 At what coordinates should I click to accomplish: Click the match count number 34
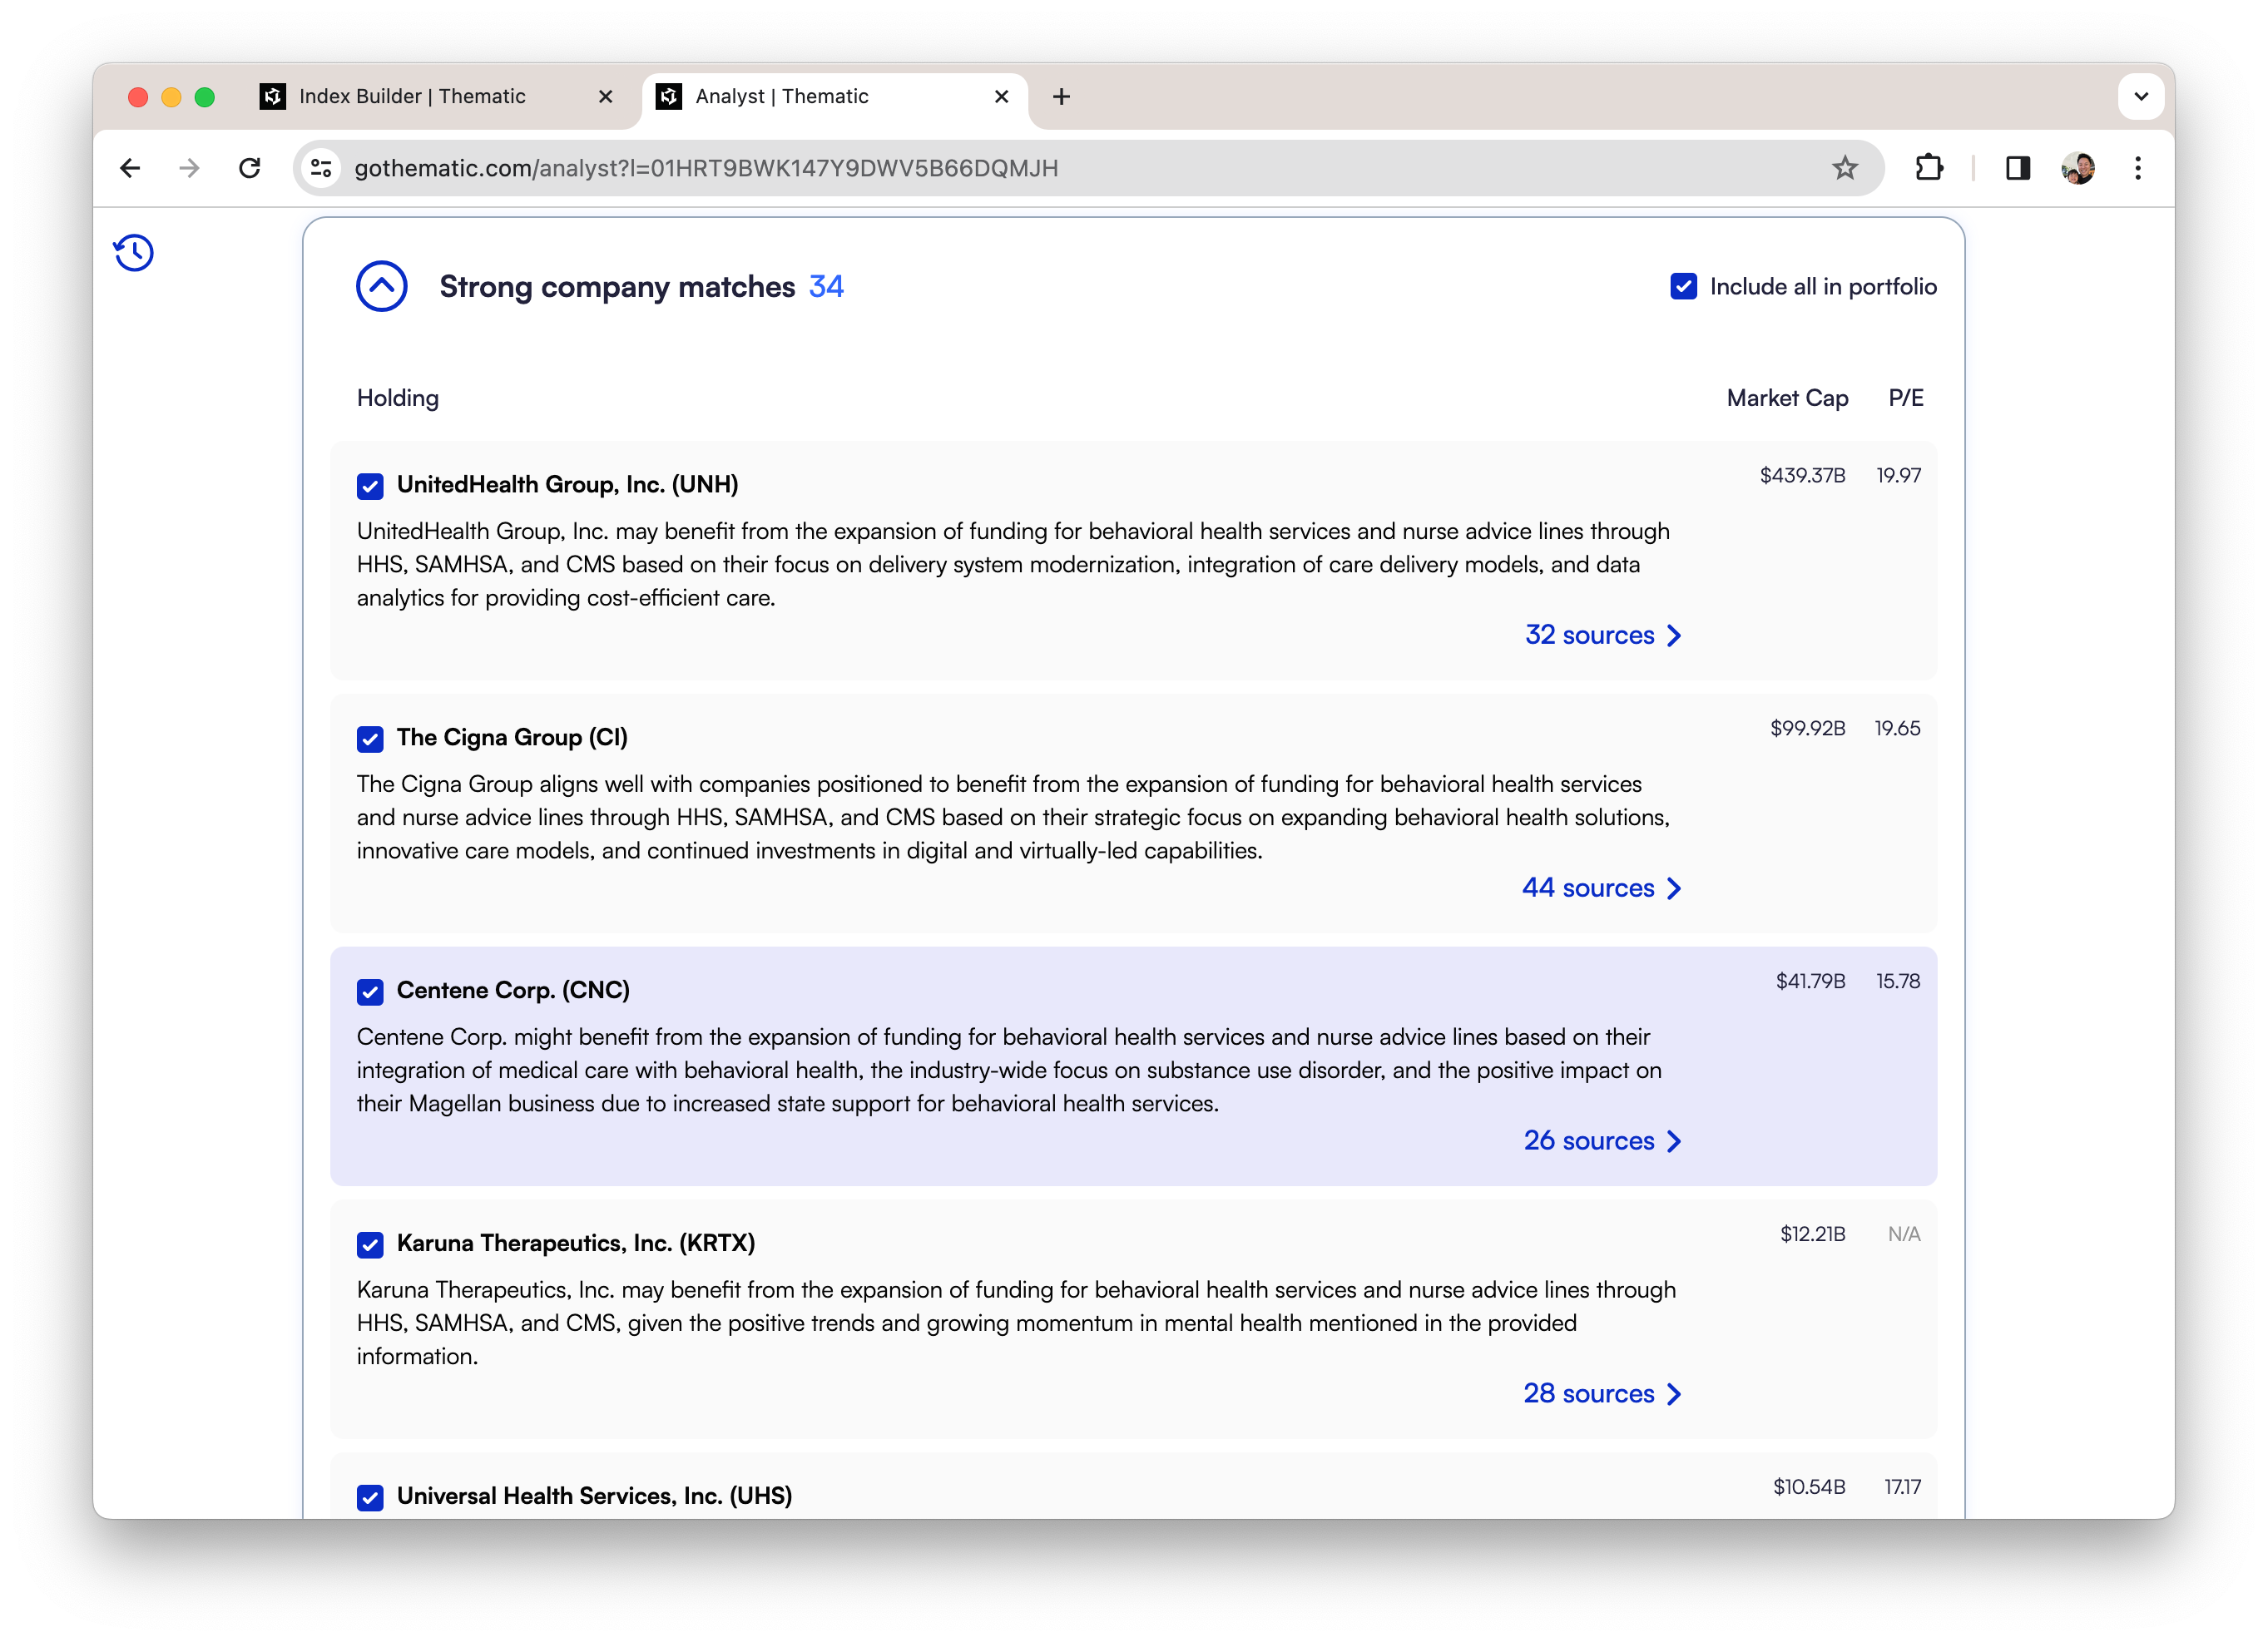pyautogui.click(x=826, y=287)
